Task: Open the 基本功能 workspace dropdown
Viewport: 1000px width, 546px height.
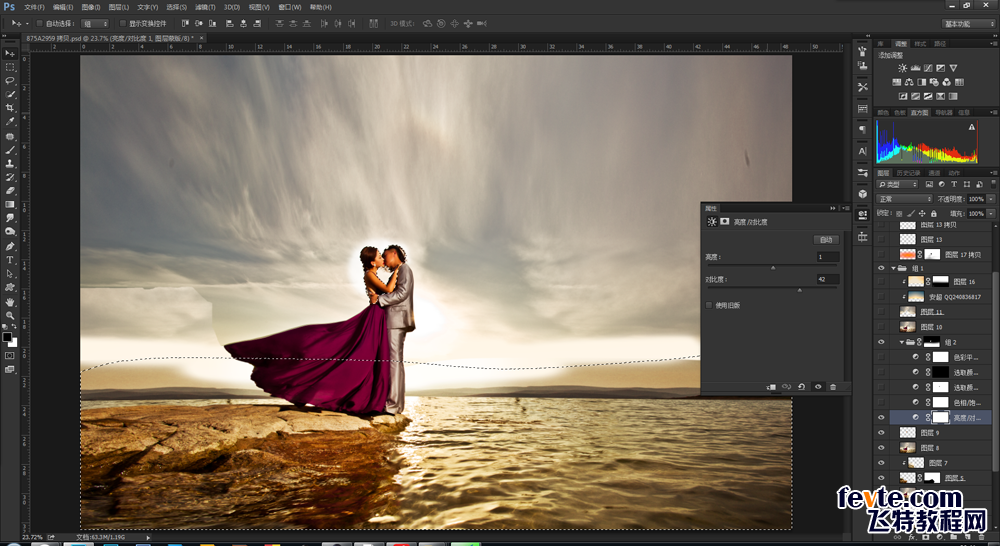Action: [x=968, y=24]
